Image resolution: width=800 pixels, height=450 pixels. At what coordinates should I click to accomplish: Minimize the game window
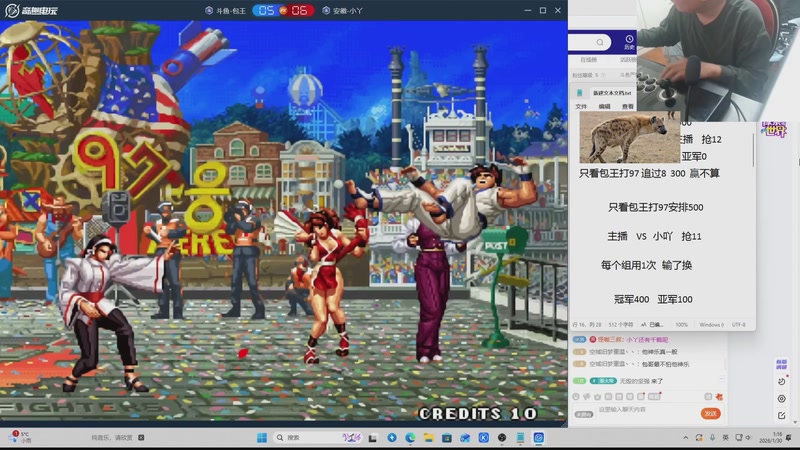click(x=528, y=10)
